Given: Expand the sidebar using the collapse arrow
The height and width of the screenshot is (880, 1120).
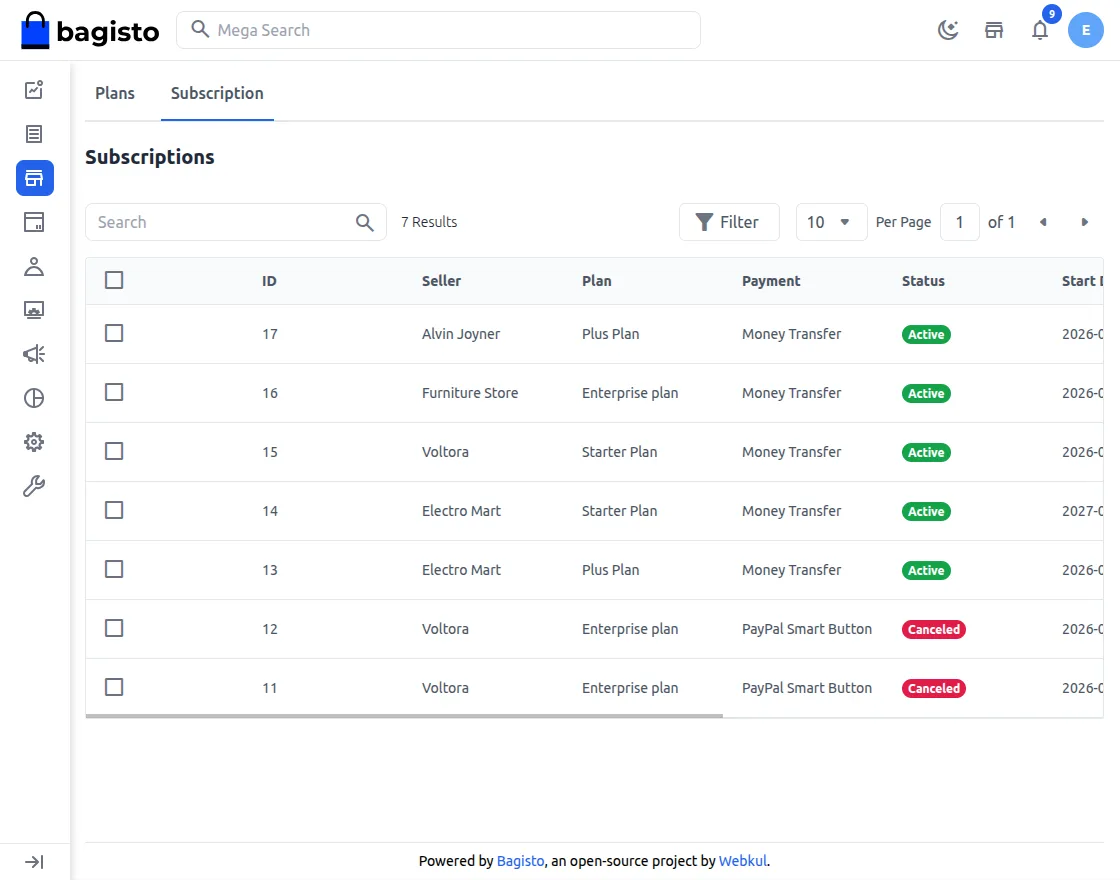Looking at the screenshot, I should pos(34,862).
